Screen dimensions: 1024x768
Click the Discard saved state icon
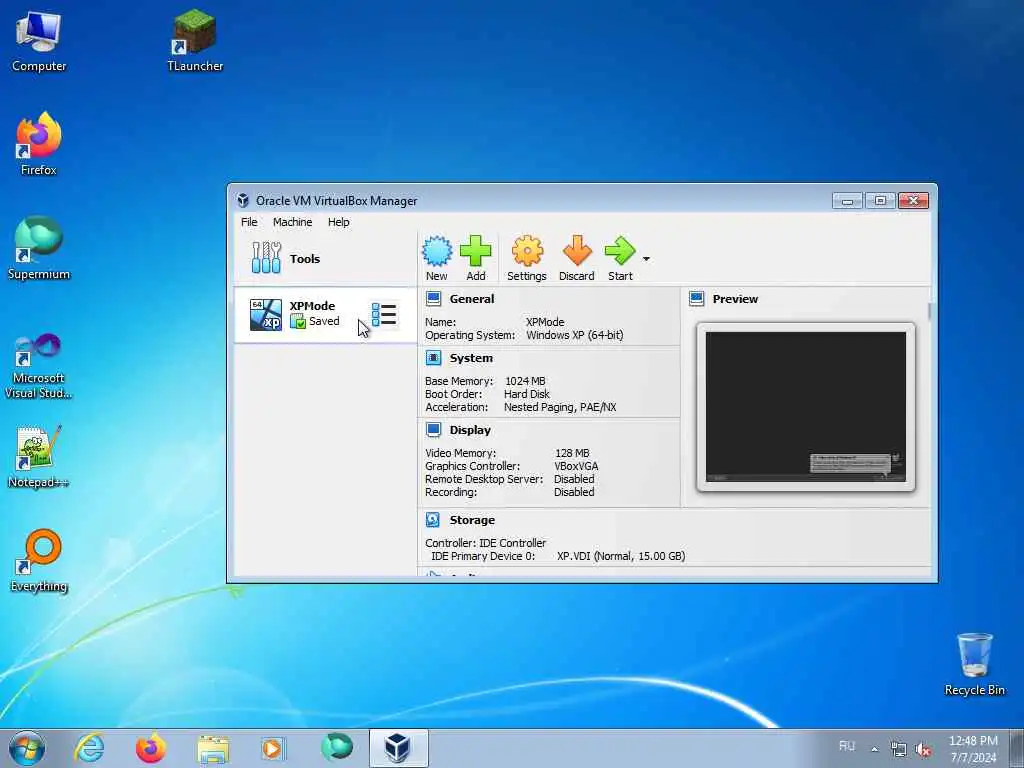(x=577, y=251)
